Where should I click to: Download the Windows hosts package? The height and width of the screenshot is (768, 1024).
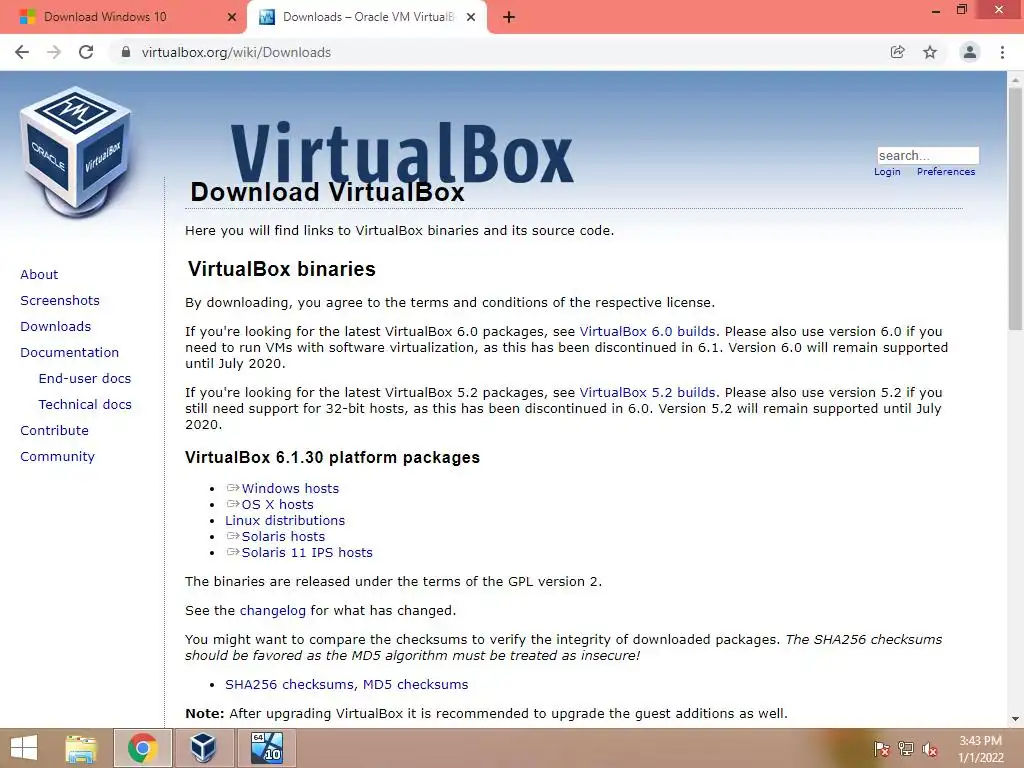(290, 488)
